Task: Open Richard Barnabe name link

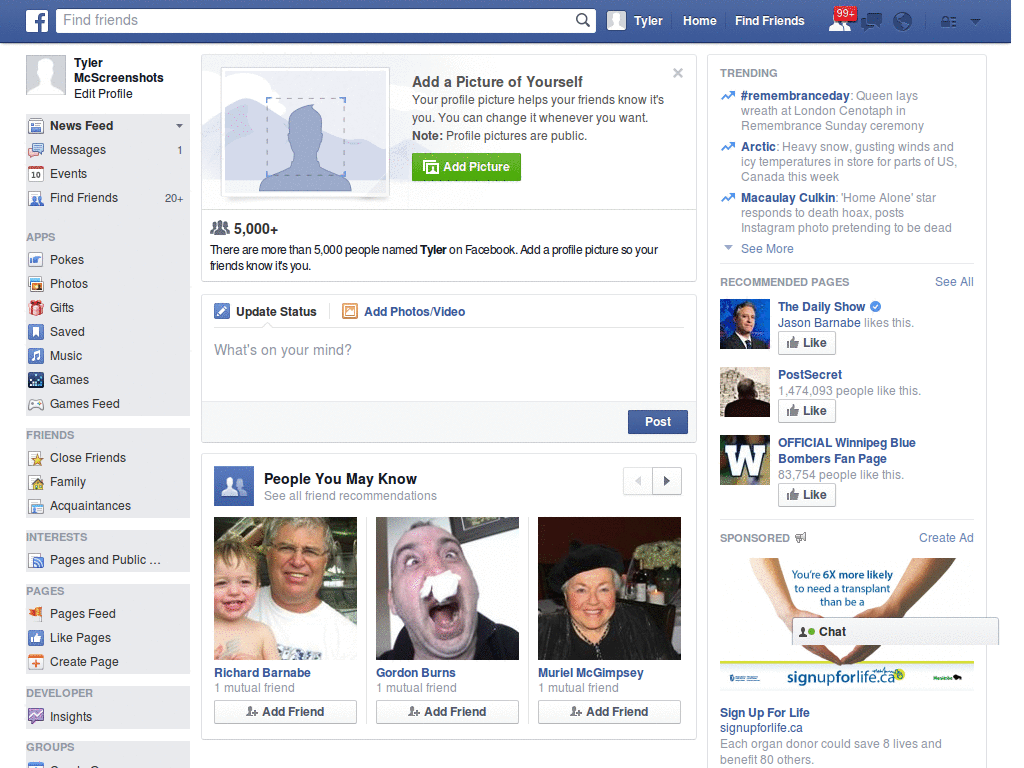Action: pyautogui.click(x=262, y=673)
